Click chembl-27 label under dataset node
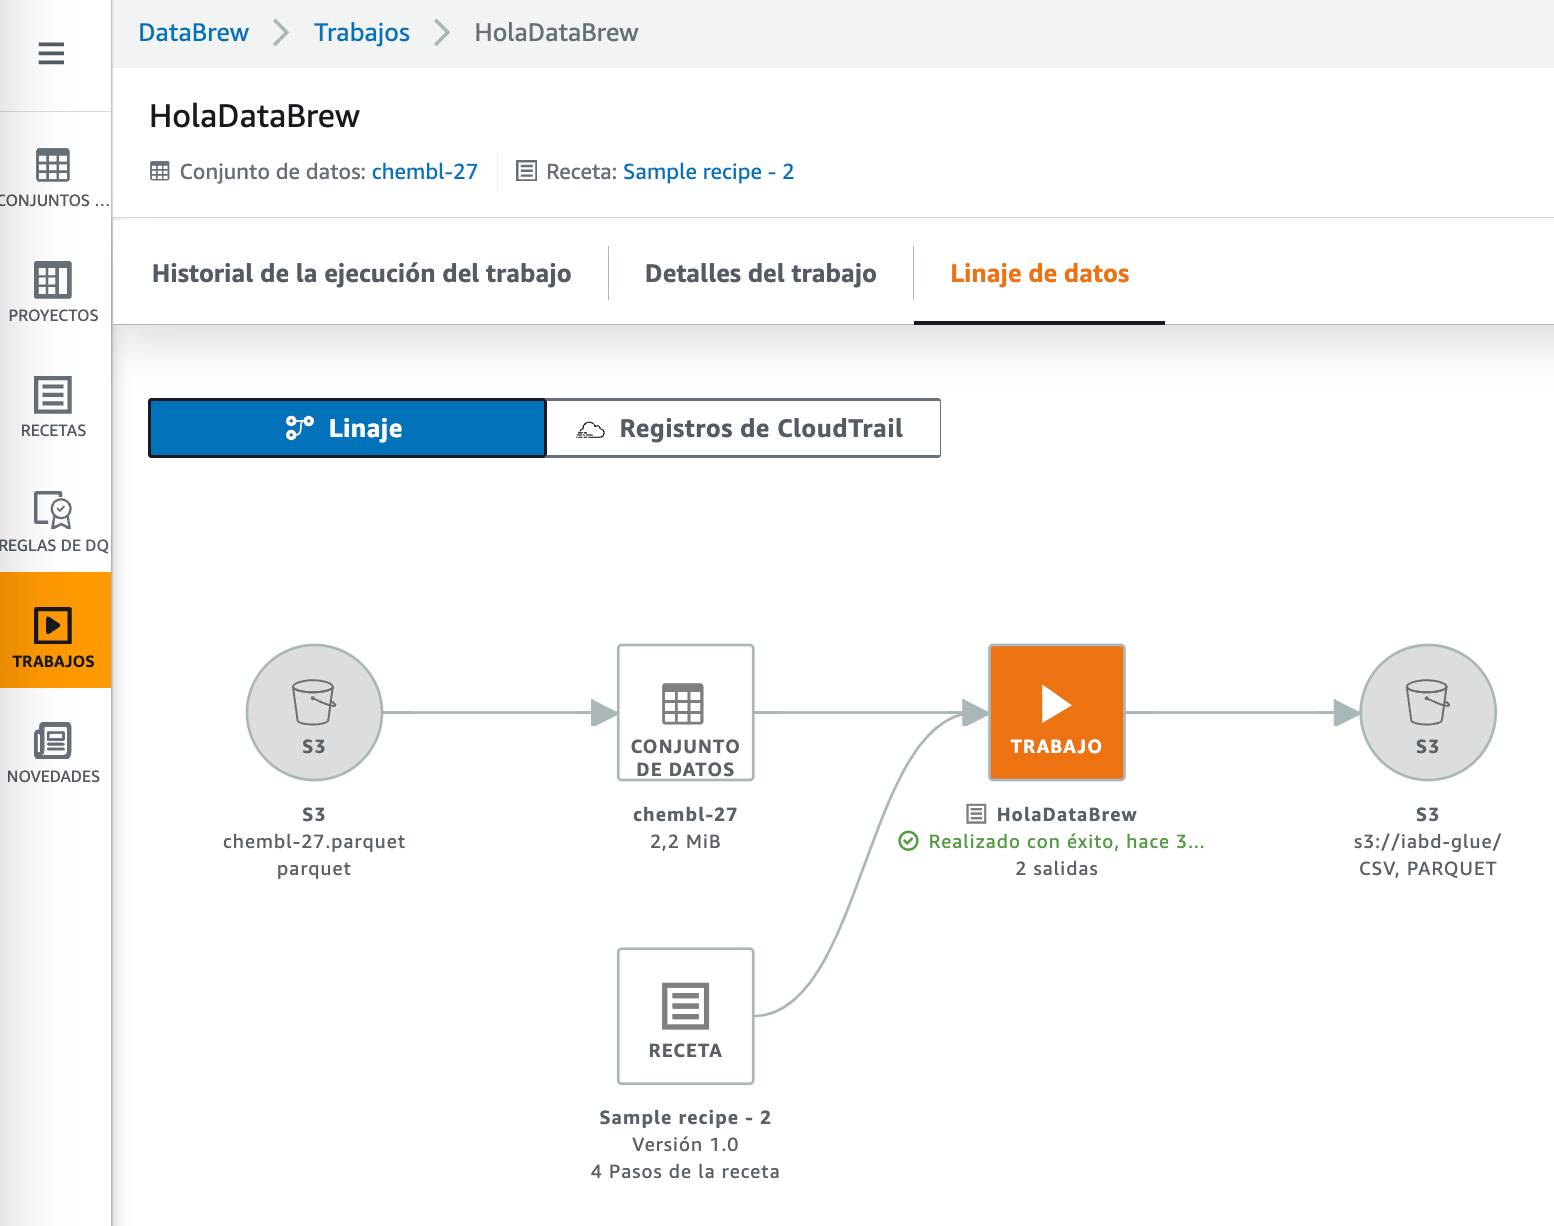This screenshot has width=1554, height=1226. click(x=685, y=814)
